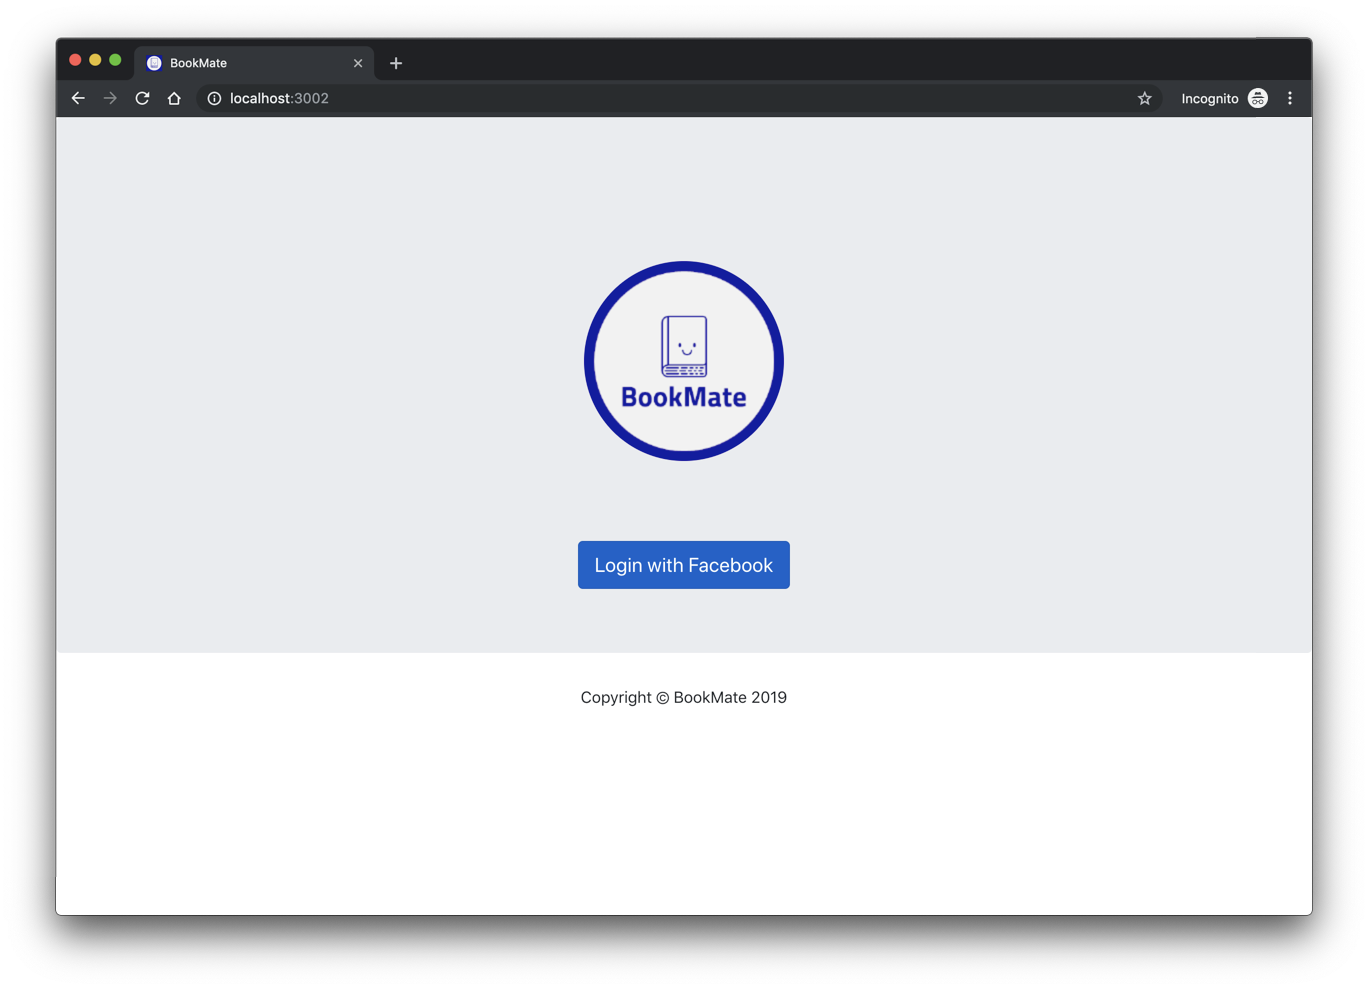Focus the localhost:3002 address bar
Viewport: 1368px width, 989px height.
[680, 98]
